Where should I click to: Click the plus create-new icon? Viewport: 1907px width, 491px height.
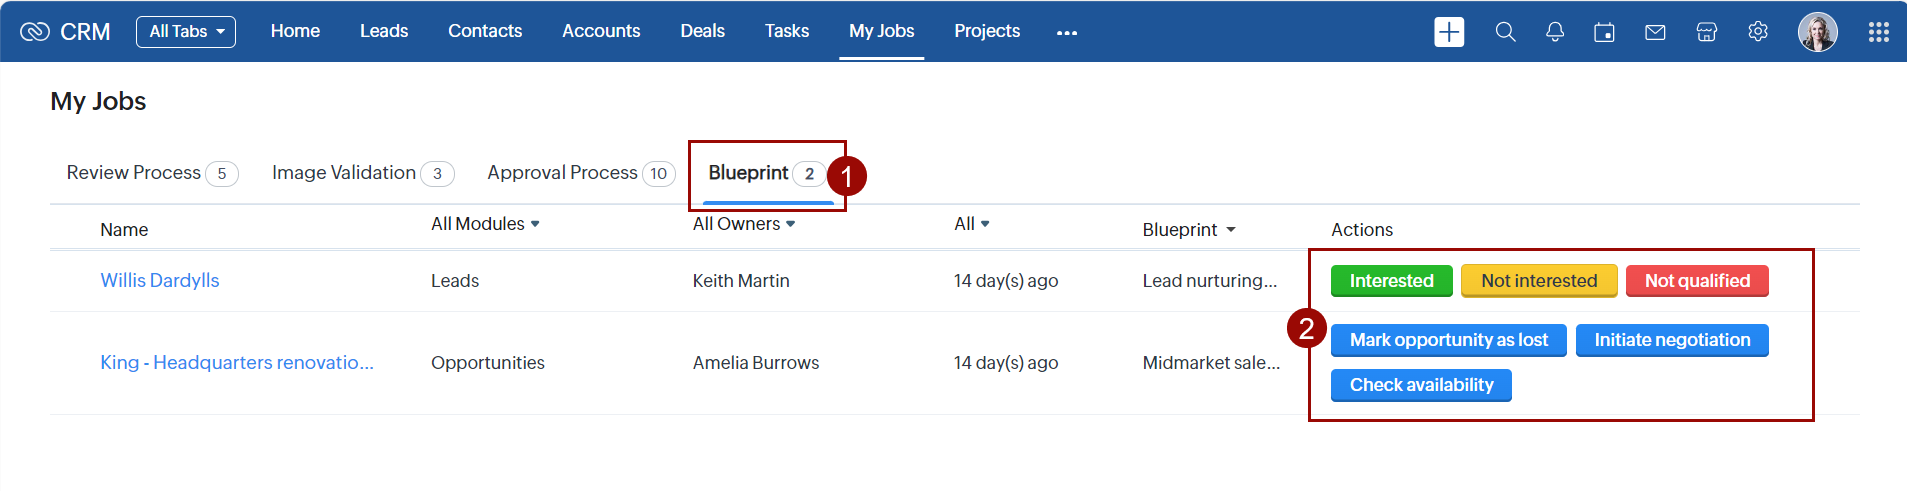tap(1448, 32)
